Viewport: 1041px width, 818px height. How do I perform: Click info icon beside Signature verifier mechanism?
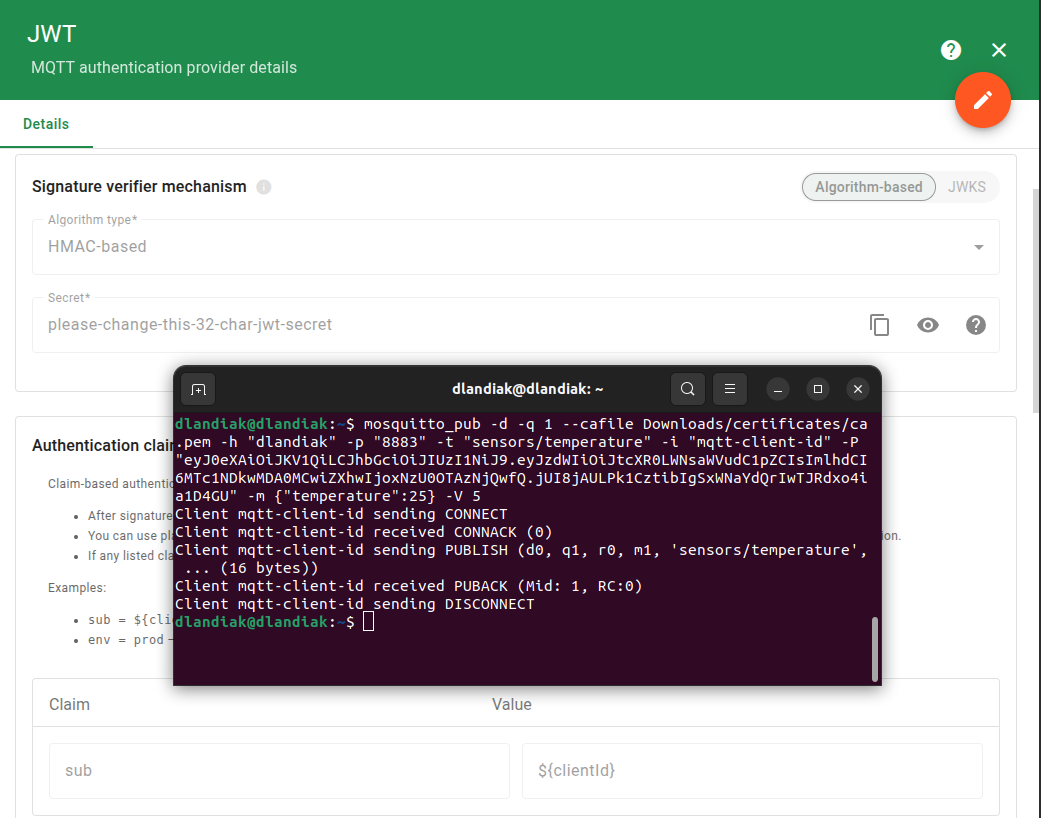(x=264, y=187)
